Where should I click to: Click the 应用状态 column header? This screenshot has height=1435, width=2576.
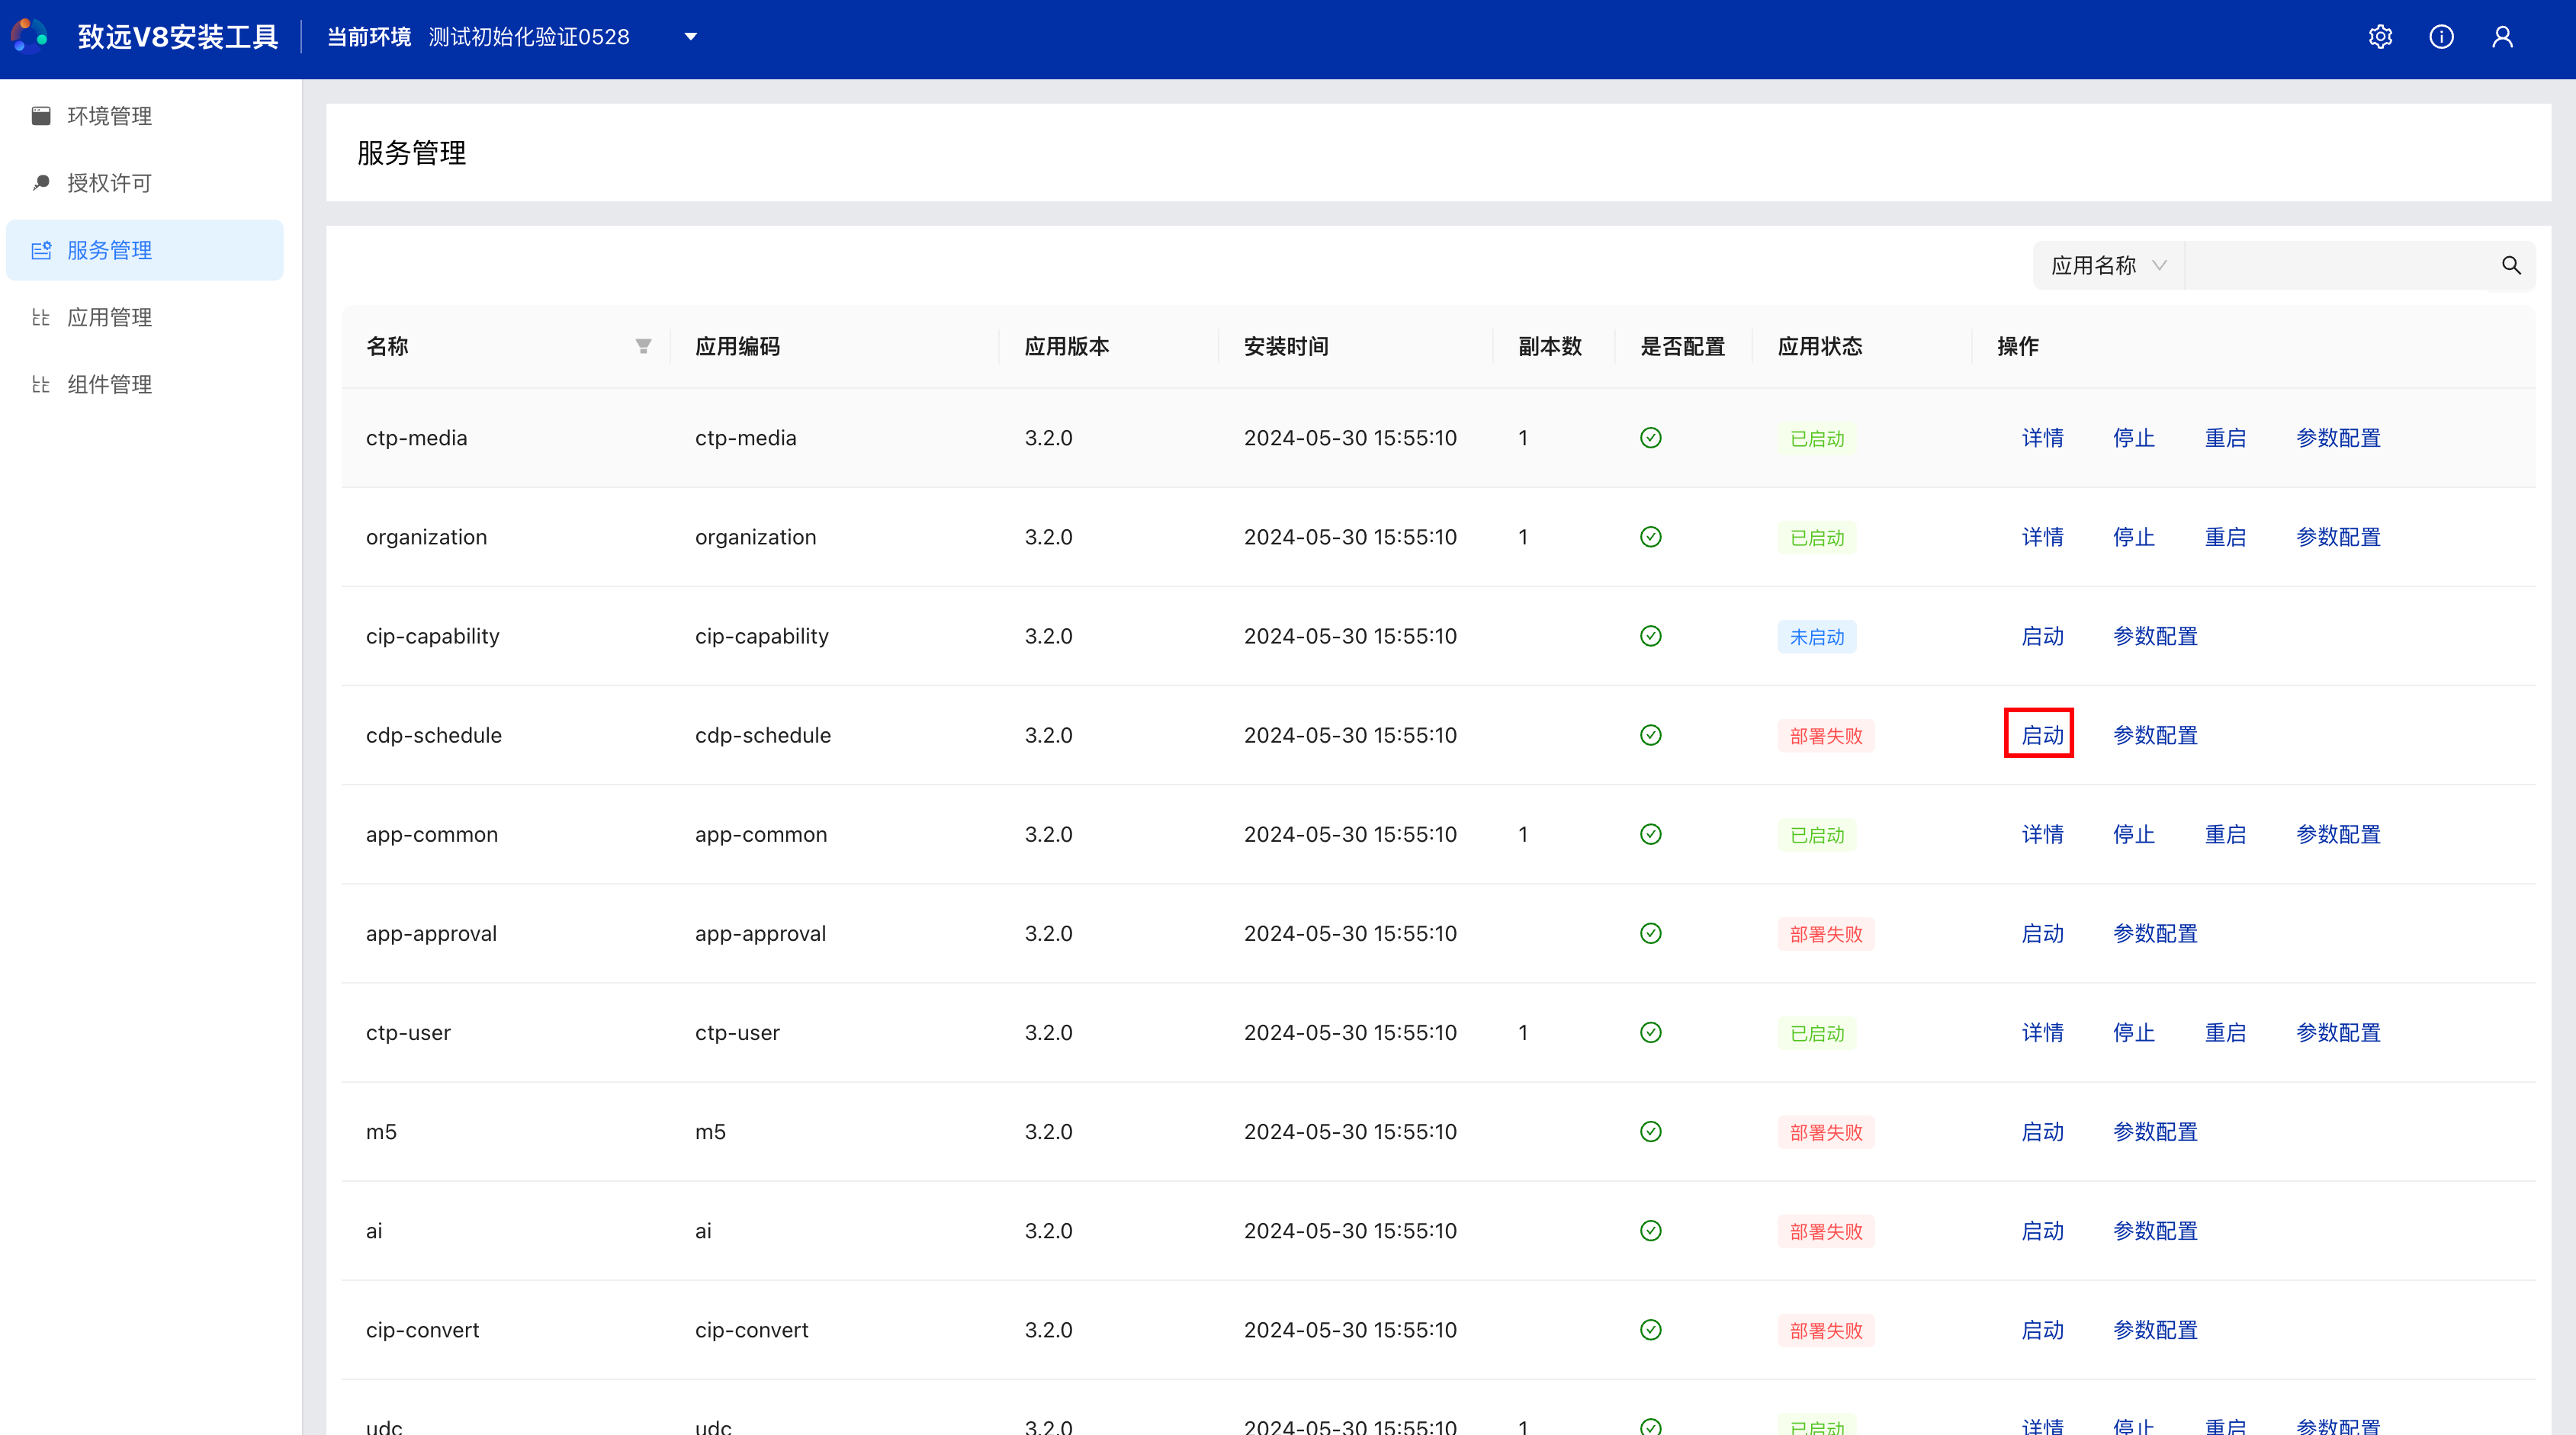(x=1819, y=346)
